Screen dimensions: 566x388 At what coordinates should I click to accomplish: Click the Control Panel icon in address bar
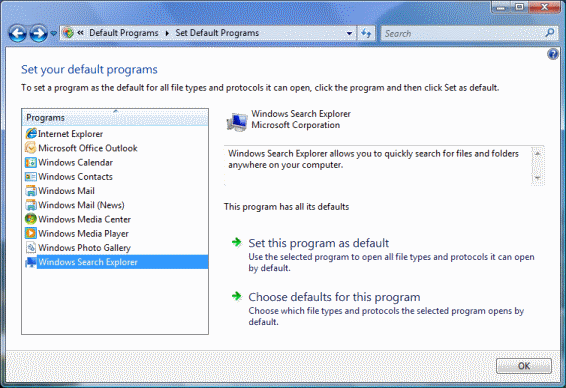68,33
